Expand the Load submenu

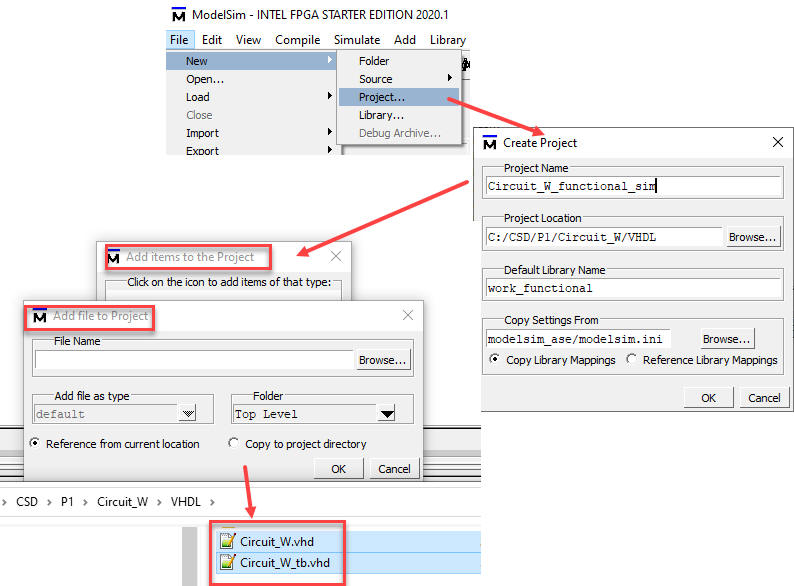tap(251, 97)
